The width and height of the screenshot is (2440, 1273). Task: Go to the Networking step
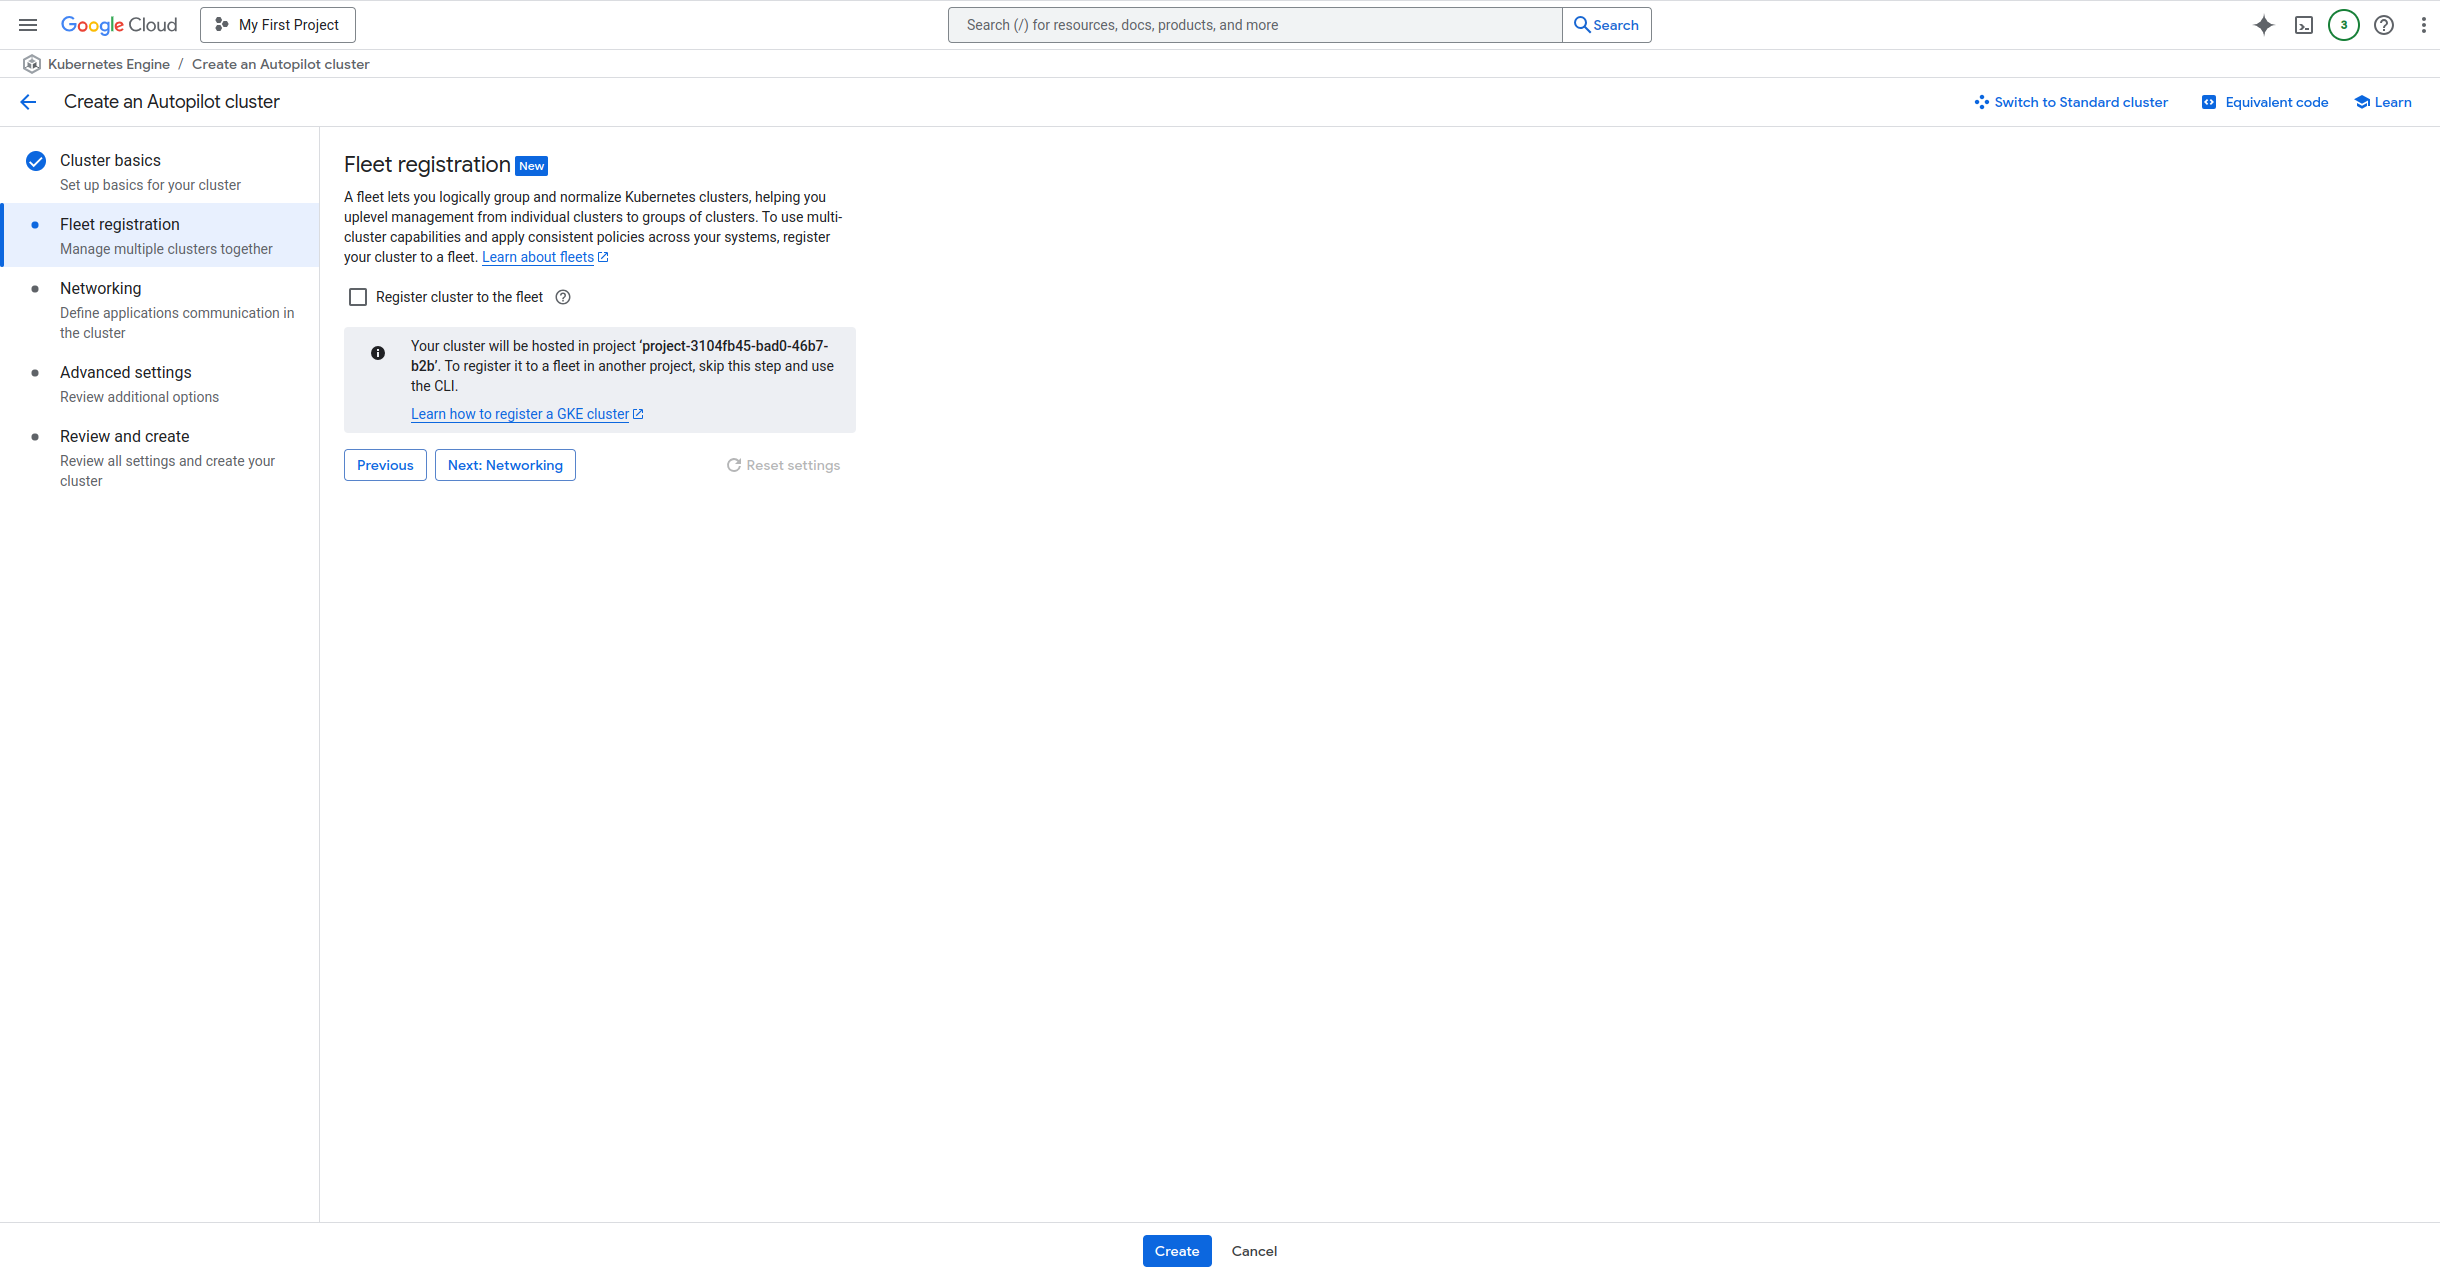point(100,288)
